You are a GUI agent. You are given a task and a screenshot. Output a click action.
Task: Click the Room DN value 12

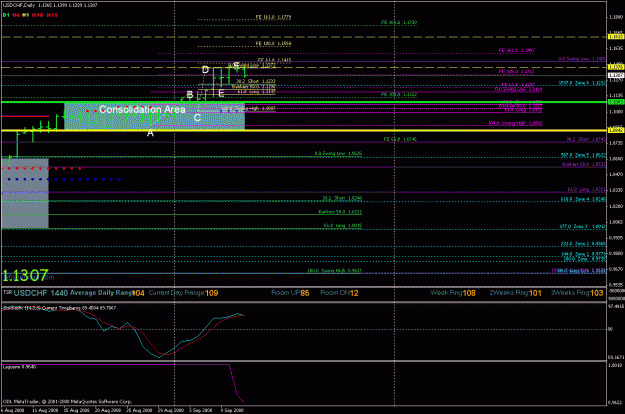354,293
